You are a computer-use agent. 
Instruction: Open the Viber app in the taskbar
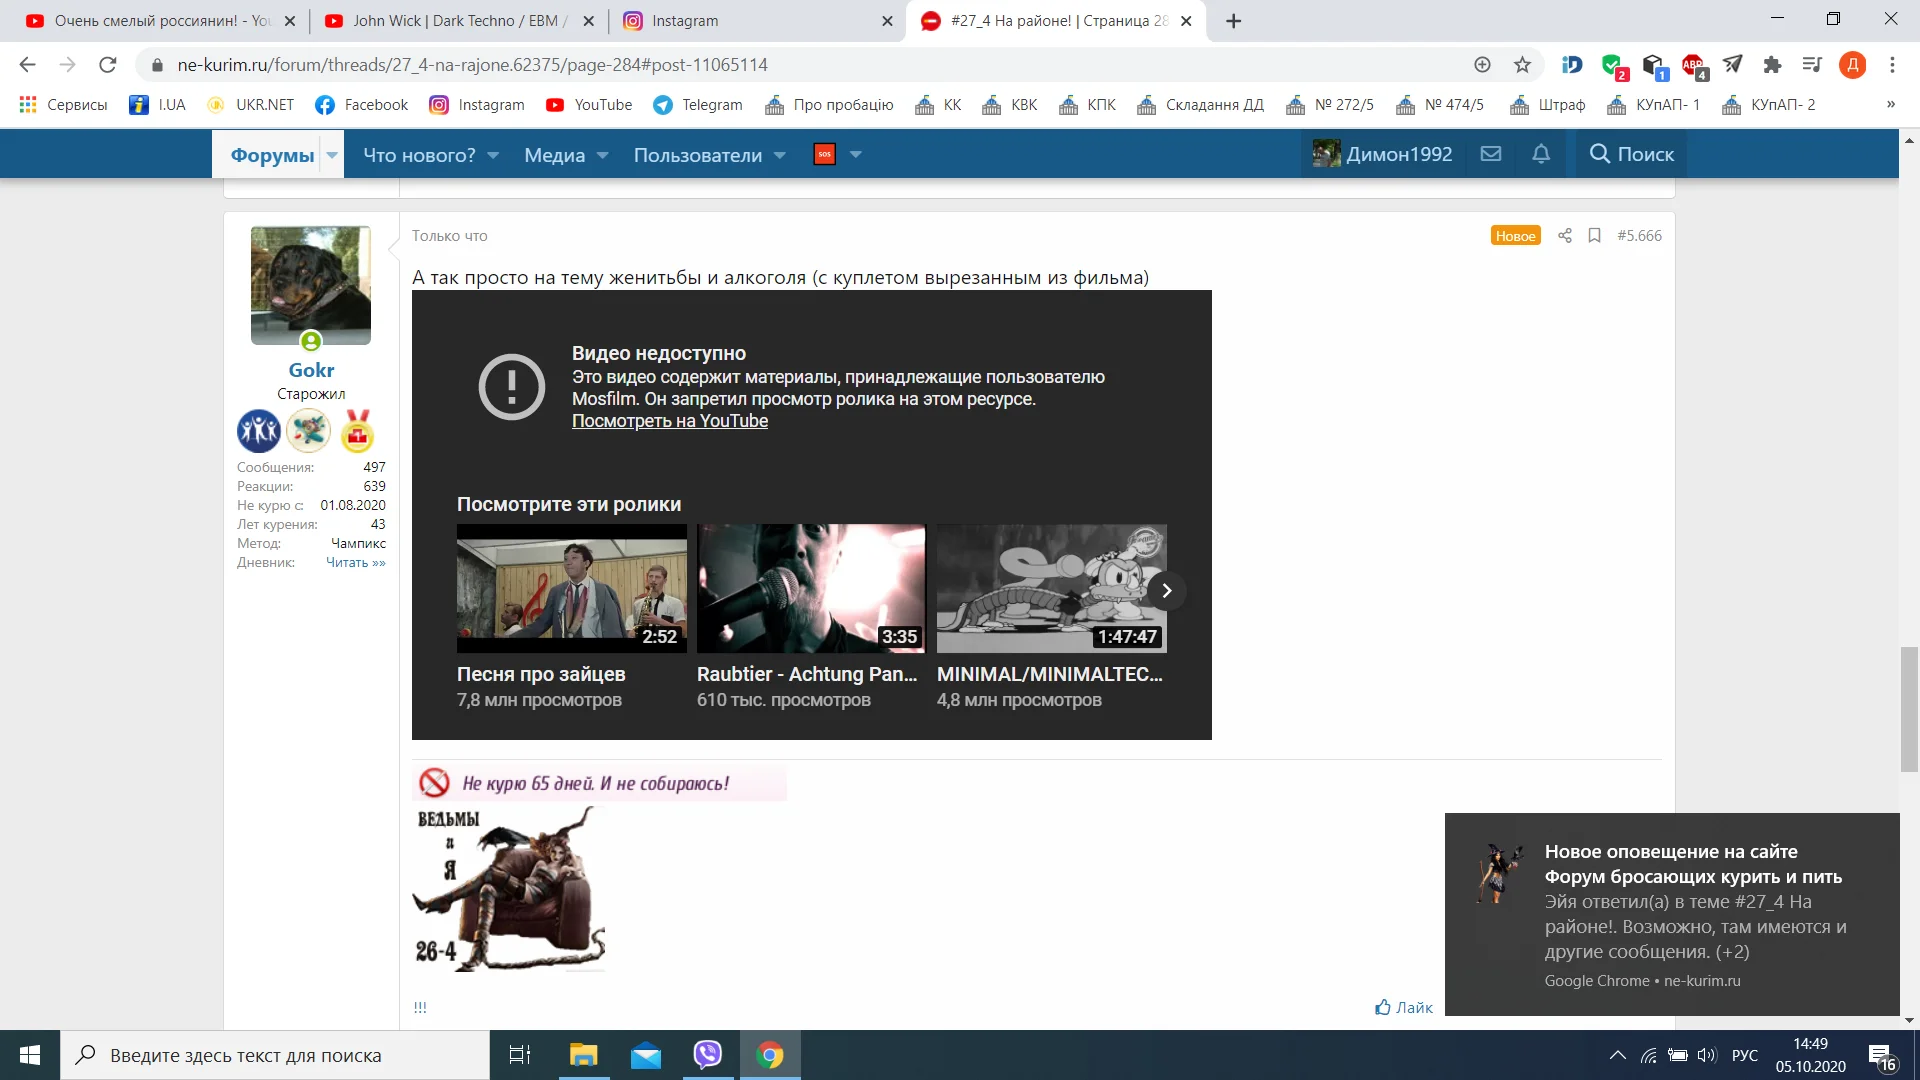(x=708, y=1055)
